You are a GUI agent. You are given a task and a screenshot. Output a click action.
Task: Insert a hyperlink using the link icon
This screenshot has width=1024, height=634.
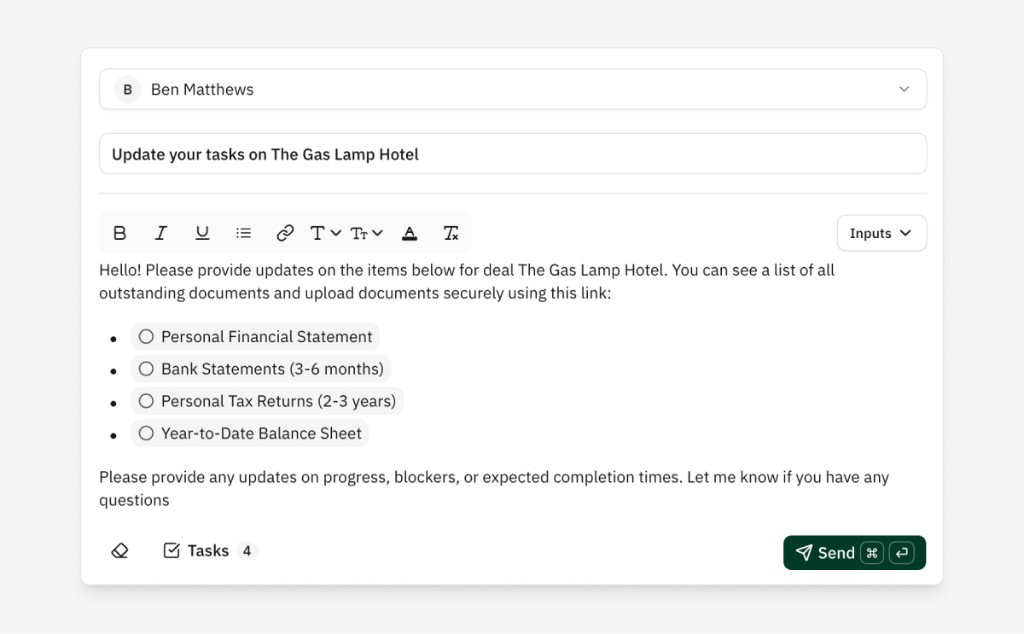click(285, 233)
